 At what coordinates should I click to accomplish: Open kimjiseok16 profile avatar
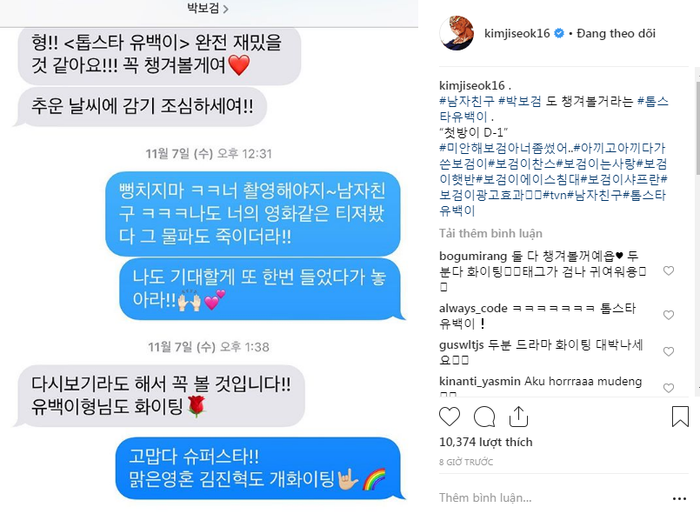tap(457, 33)
